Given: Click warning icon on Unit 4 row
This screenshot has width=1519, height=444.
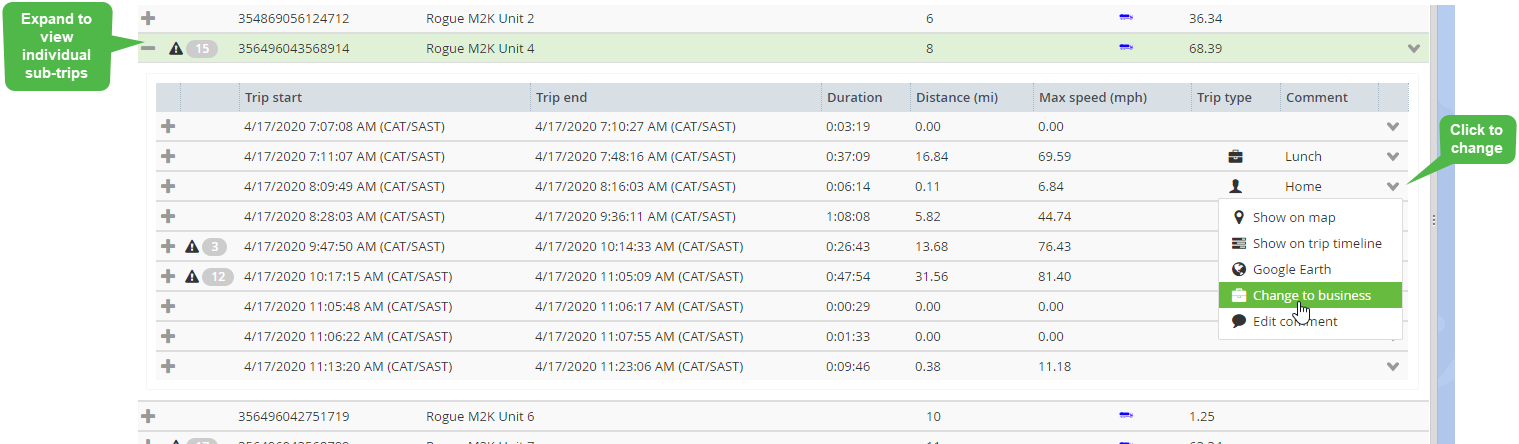Looking at the screenshot, I should [x=176, y=48].
